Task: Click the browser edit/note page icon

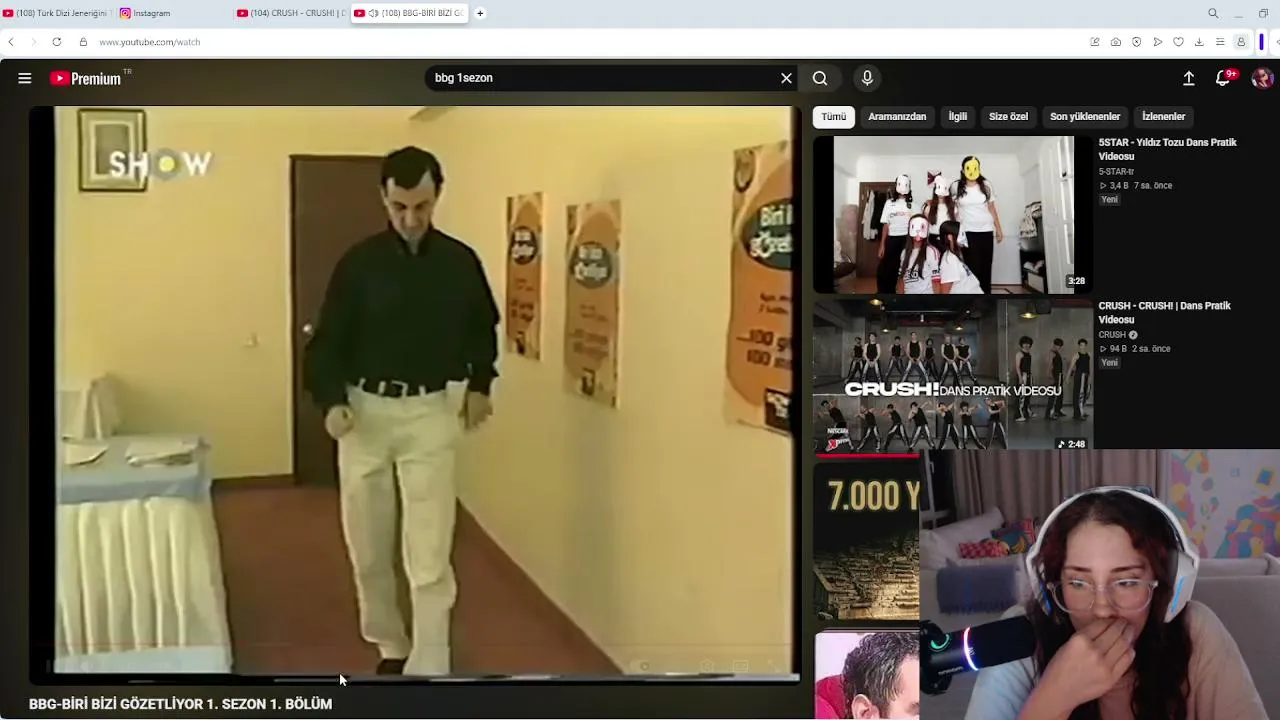Action: 1095,42
